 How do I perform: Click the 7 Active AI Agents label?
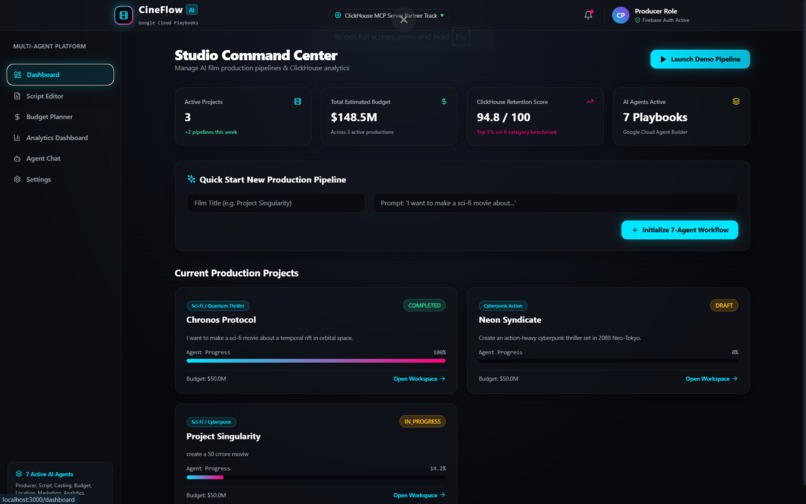tap(49, 474)
